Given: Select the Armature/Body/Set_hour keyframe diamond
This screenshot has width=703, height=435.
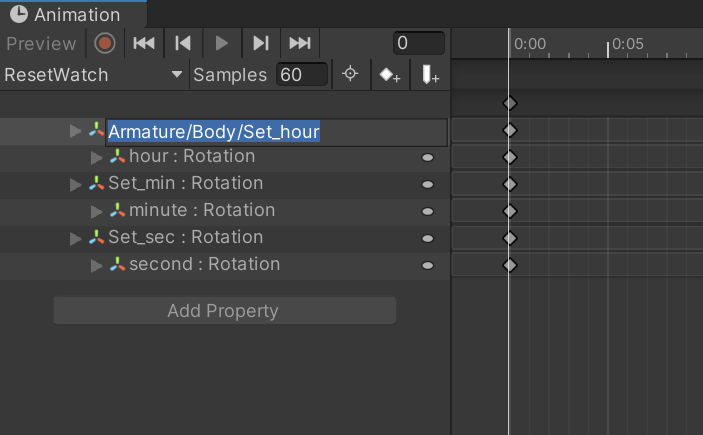Looking at the screenshot, I should [510, 130].
